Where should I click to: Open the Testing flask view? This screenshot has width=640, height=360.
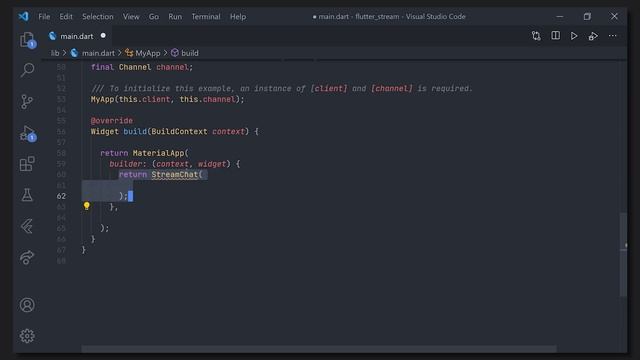click(27, 195)
